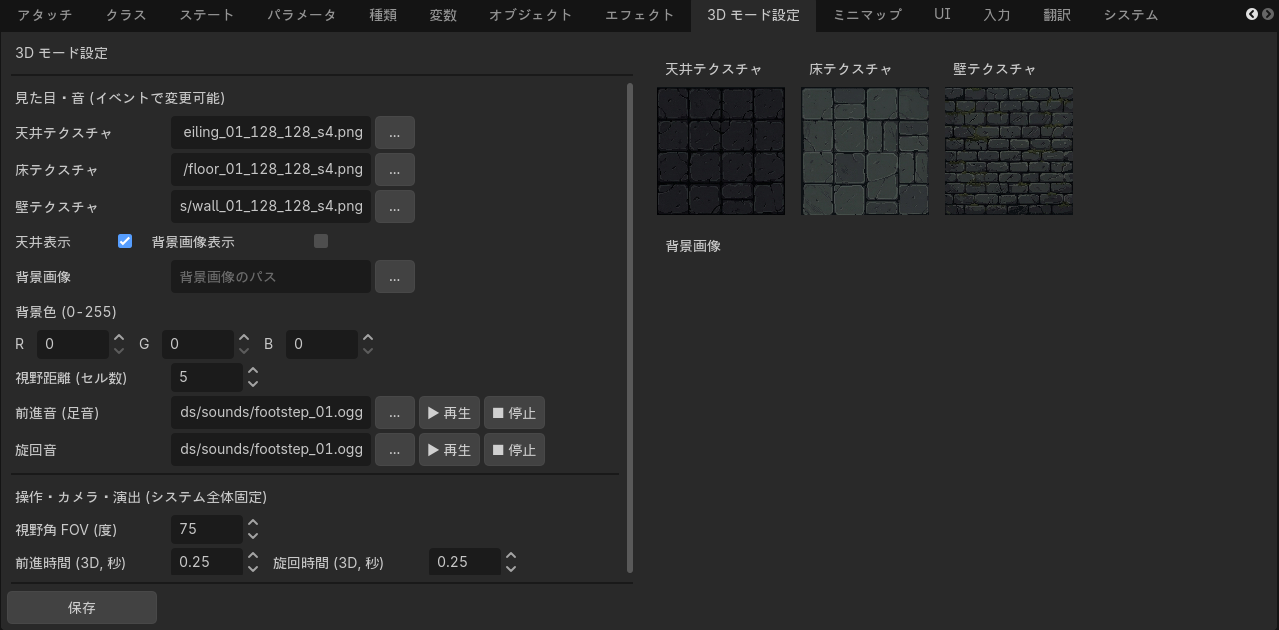Browse for the 床テクスチャ file
This screenshot has width=1279, height=630.
(395, 169)
